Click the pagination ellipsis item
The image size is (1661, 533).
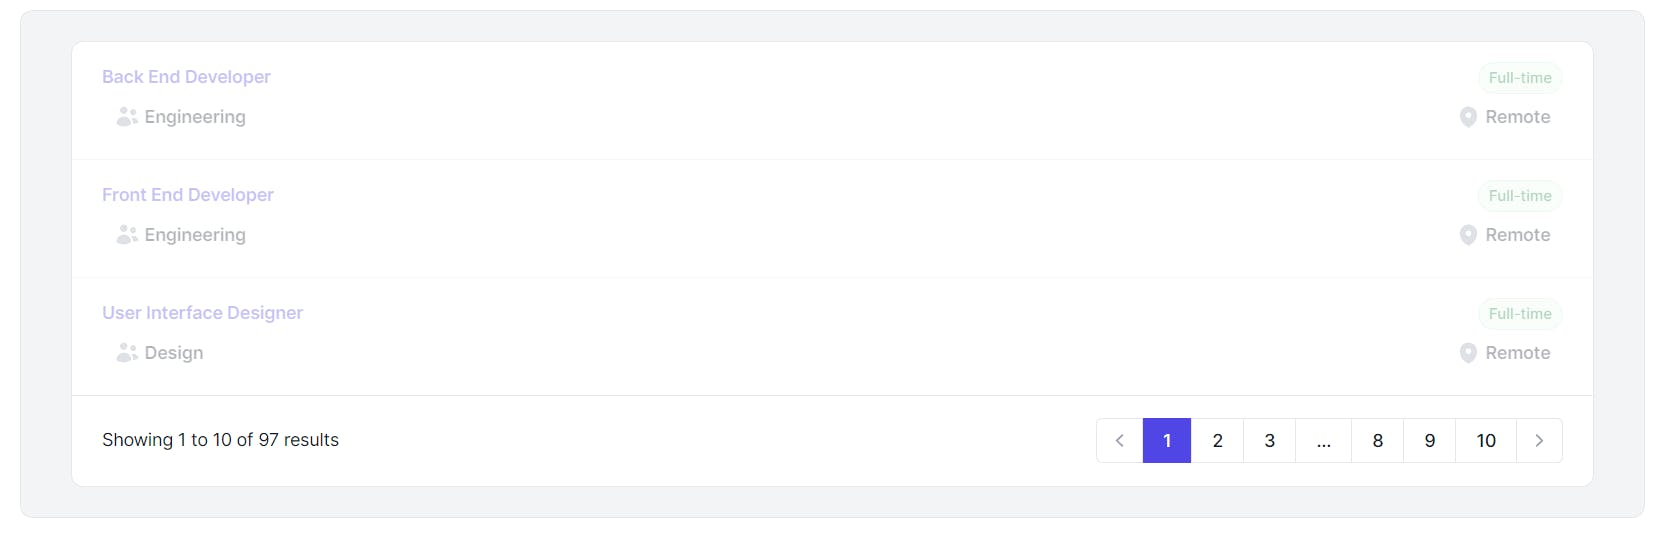coord(1323,441)
